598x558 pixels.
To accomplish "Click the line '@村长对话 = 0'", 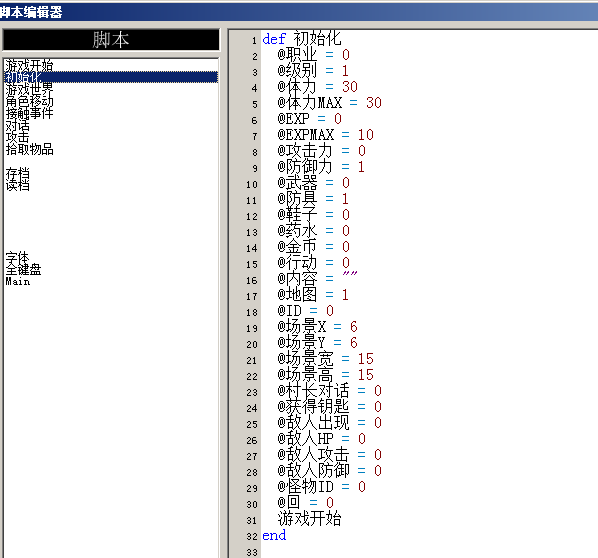I will pyautogui.click(x=330, y=391).
